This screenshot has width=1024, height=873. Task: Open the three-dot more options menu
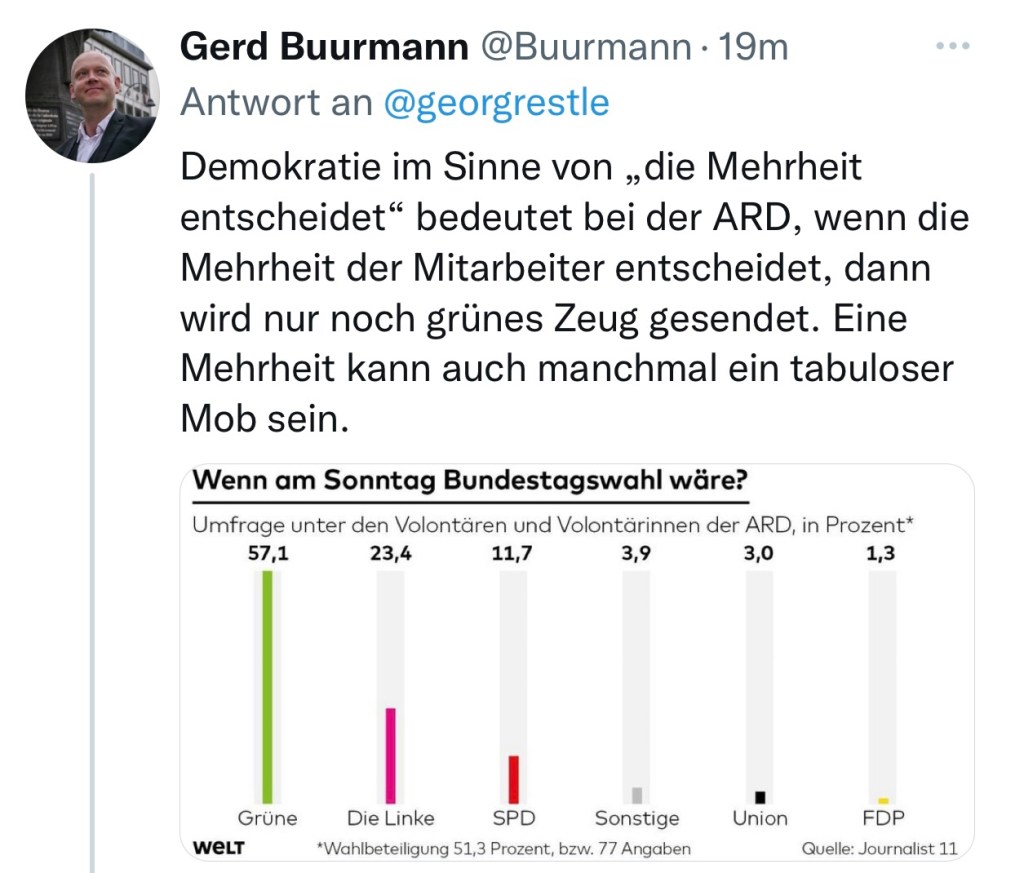952,47
